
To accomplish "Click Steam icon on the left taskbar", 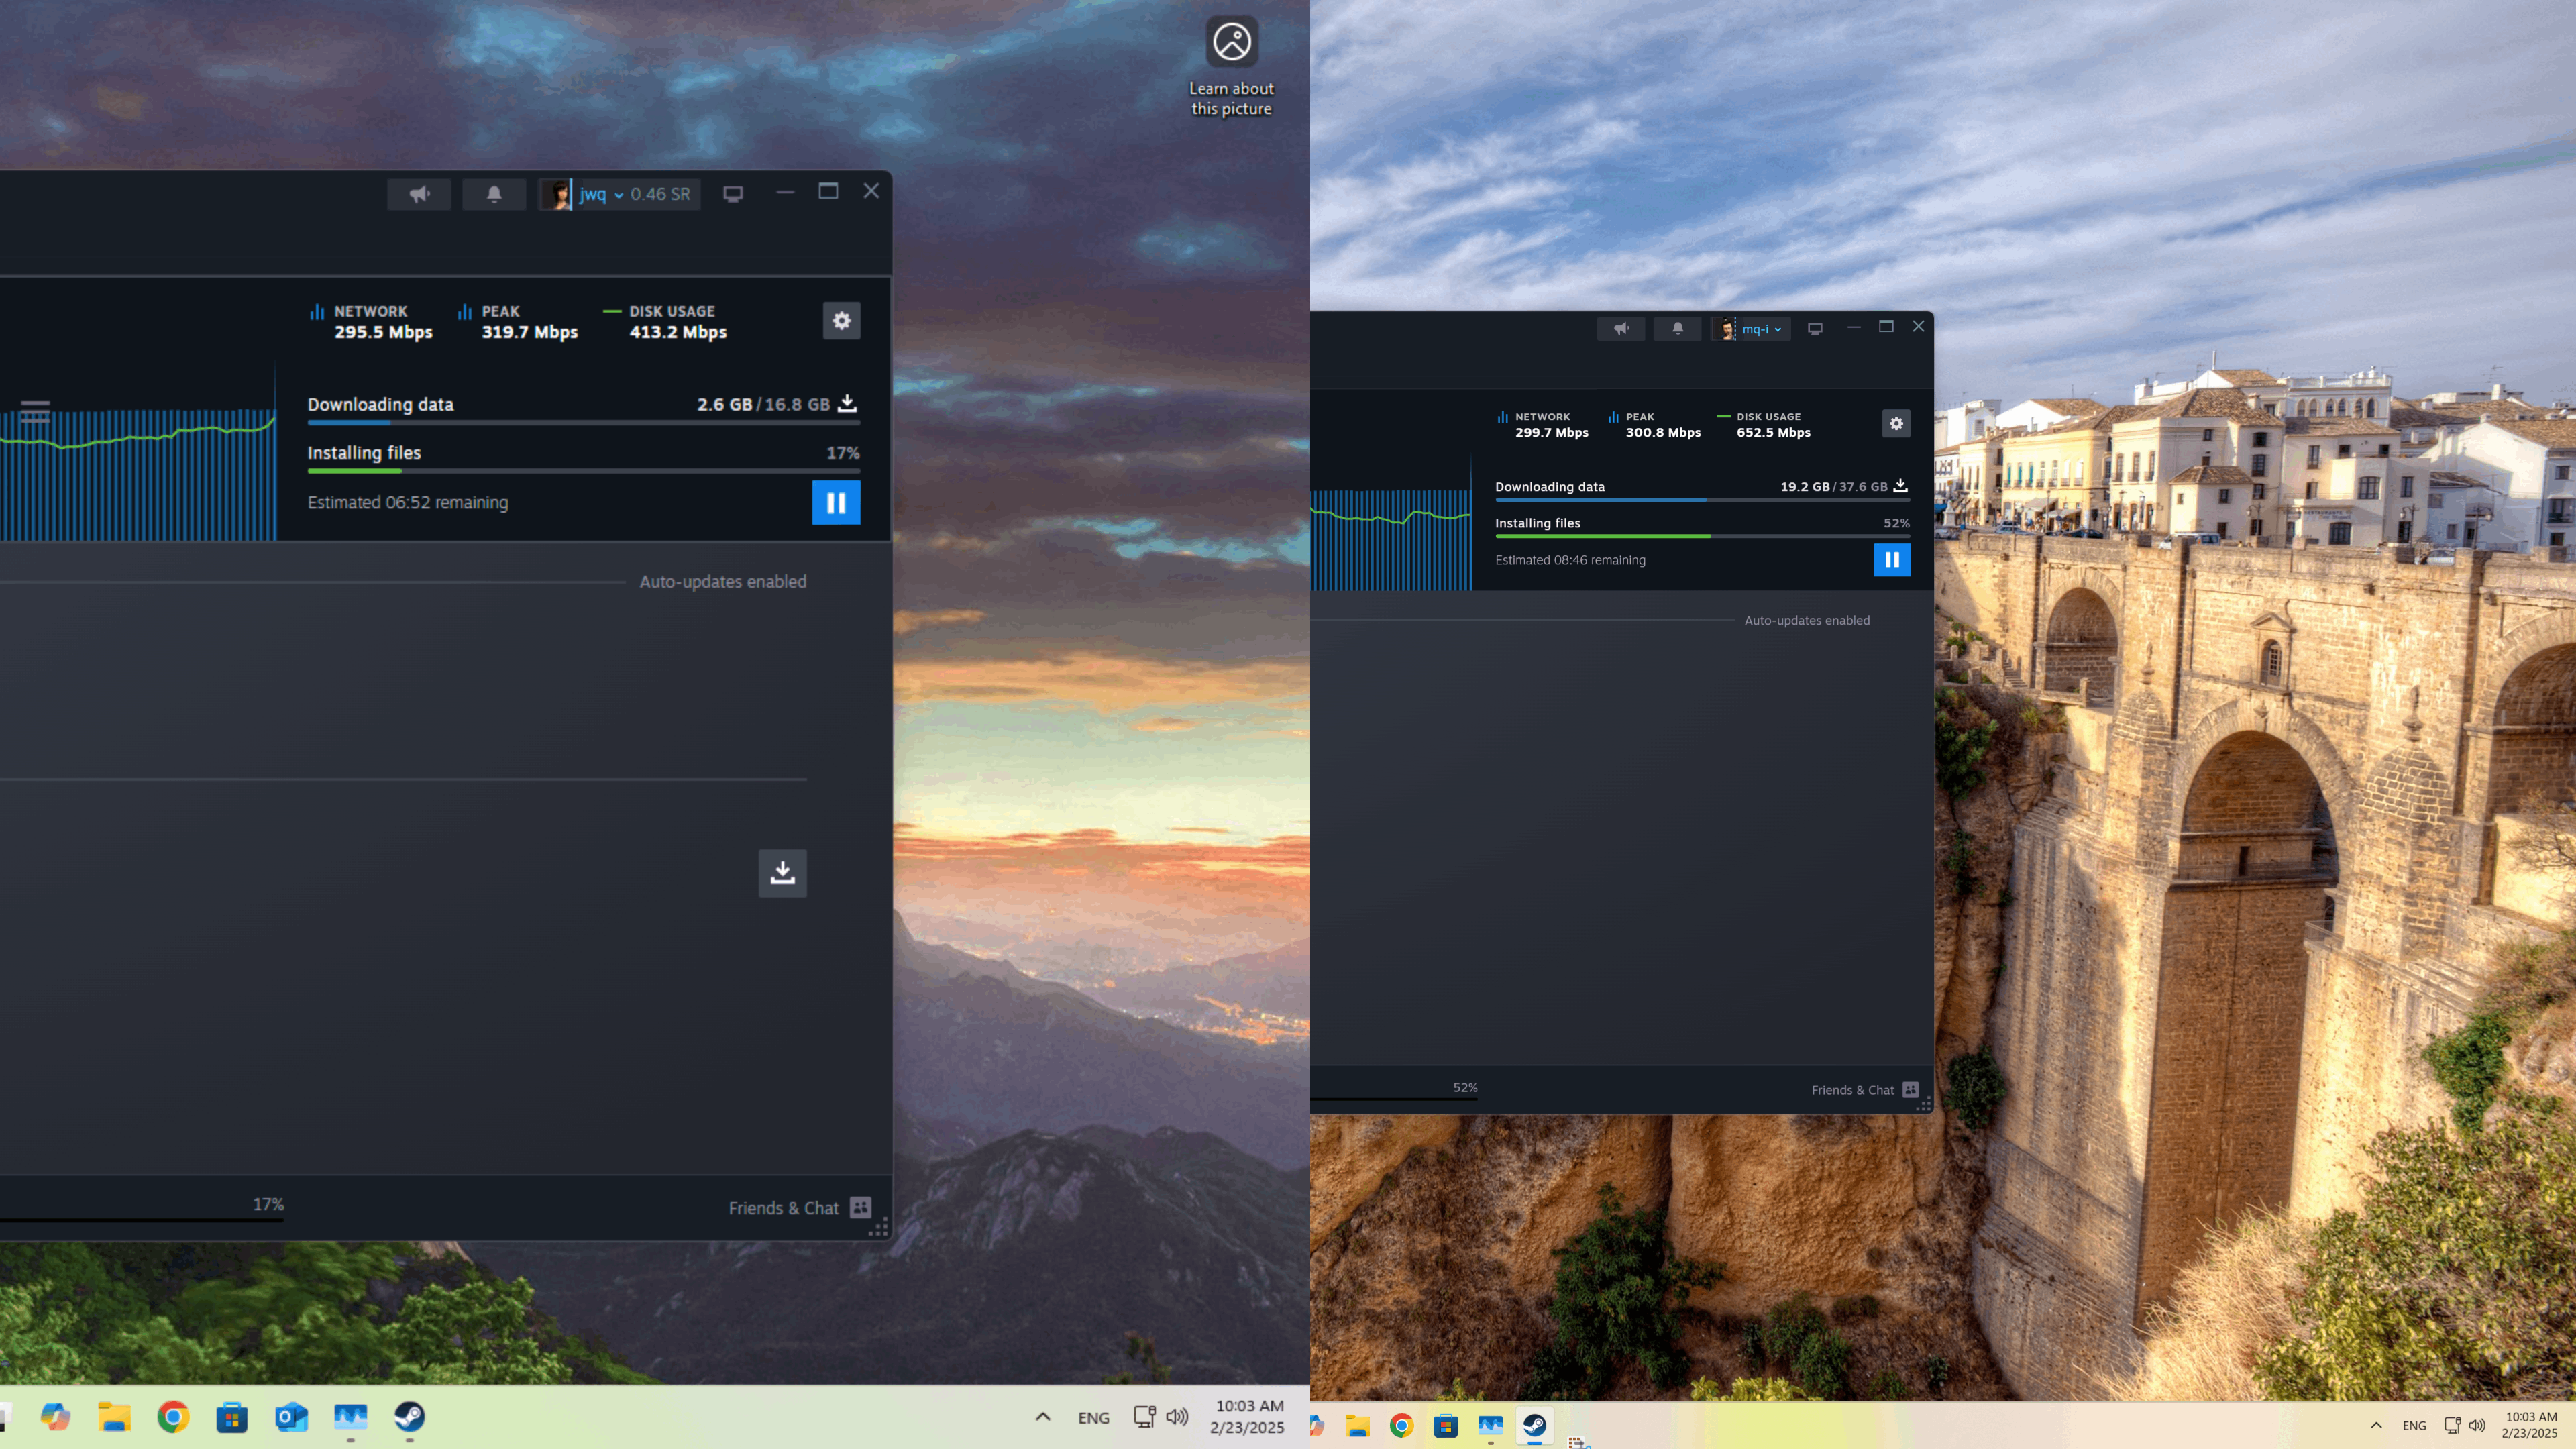I will pyautogui.click(x=409, y=1417).
